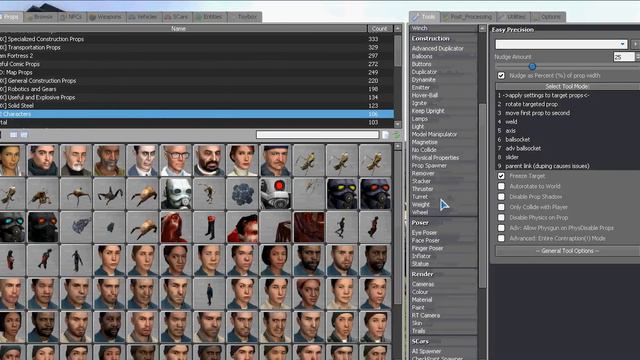Click the prop category list scrollbar

[x=398, y=51]
